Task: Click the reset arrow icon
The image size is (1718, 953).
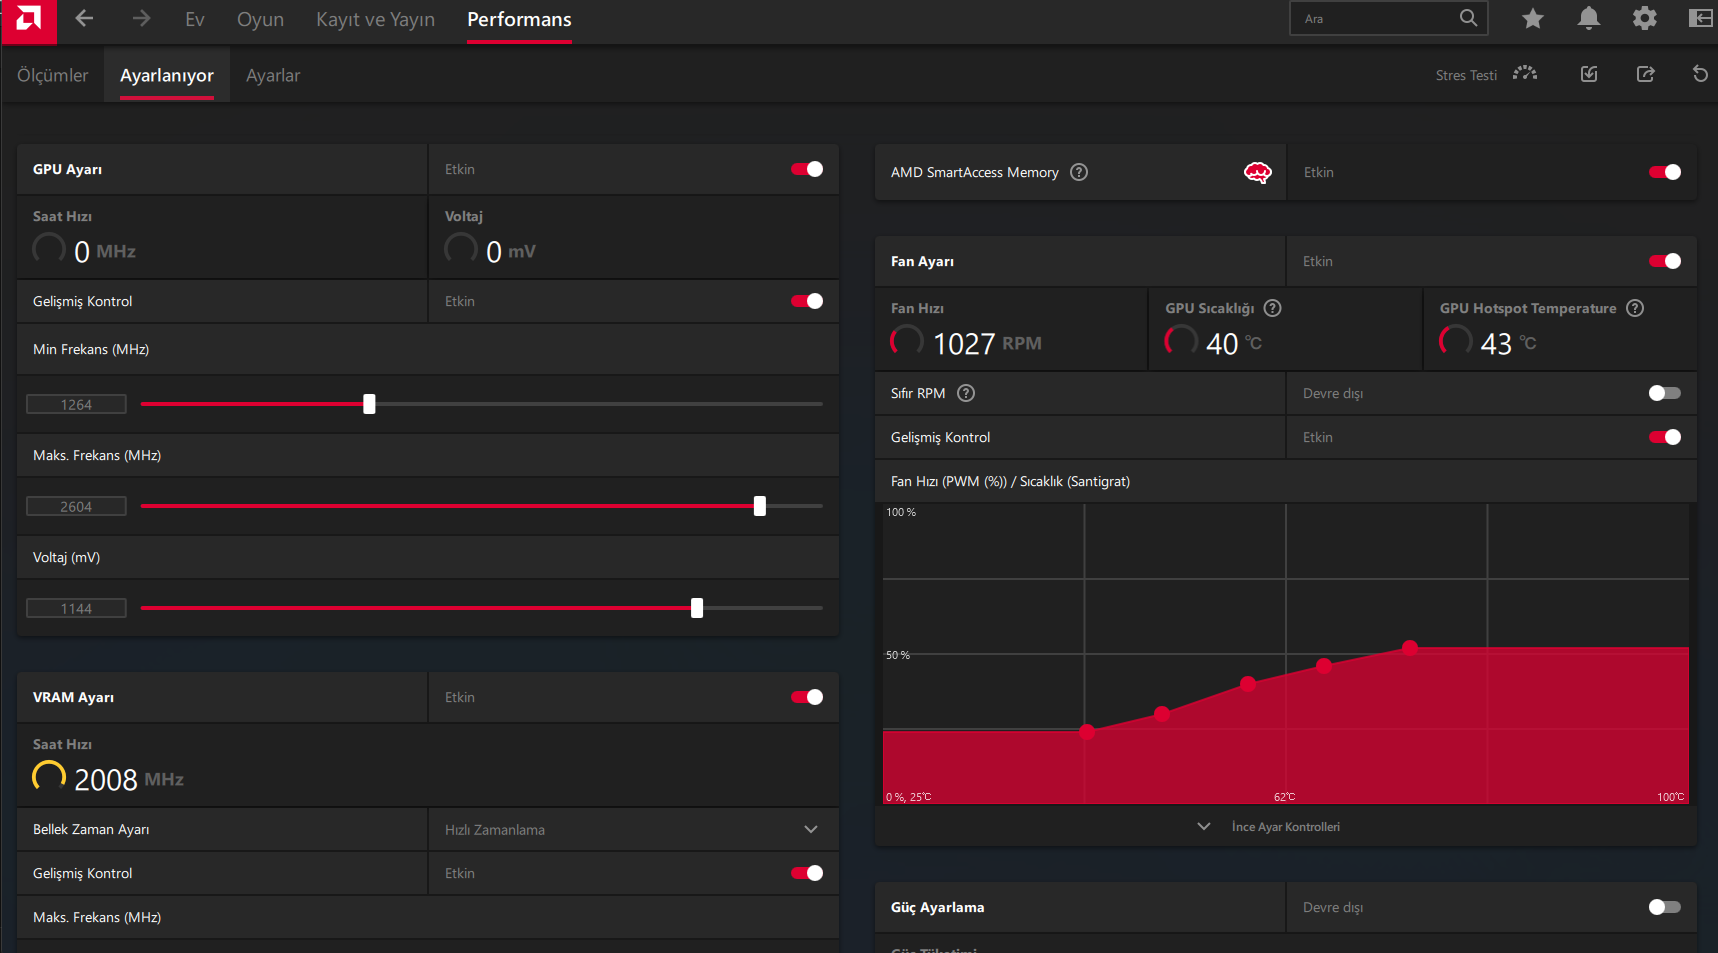Action: (x=1700, y=74)
